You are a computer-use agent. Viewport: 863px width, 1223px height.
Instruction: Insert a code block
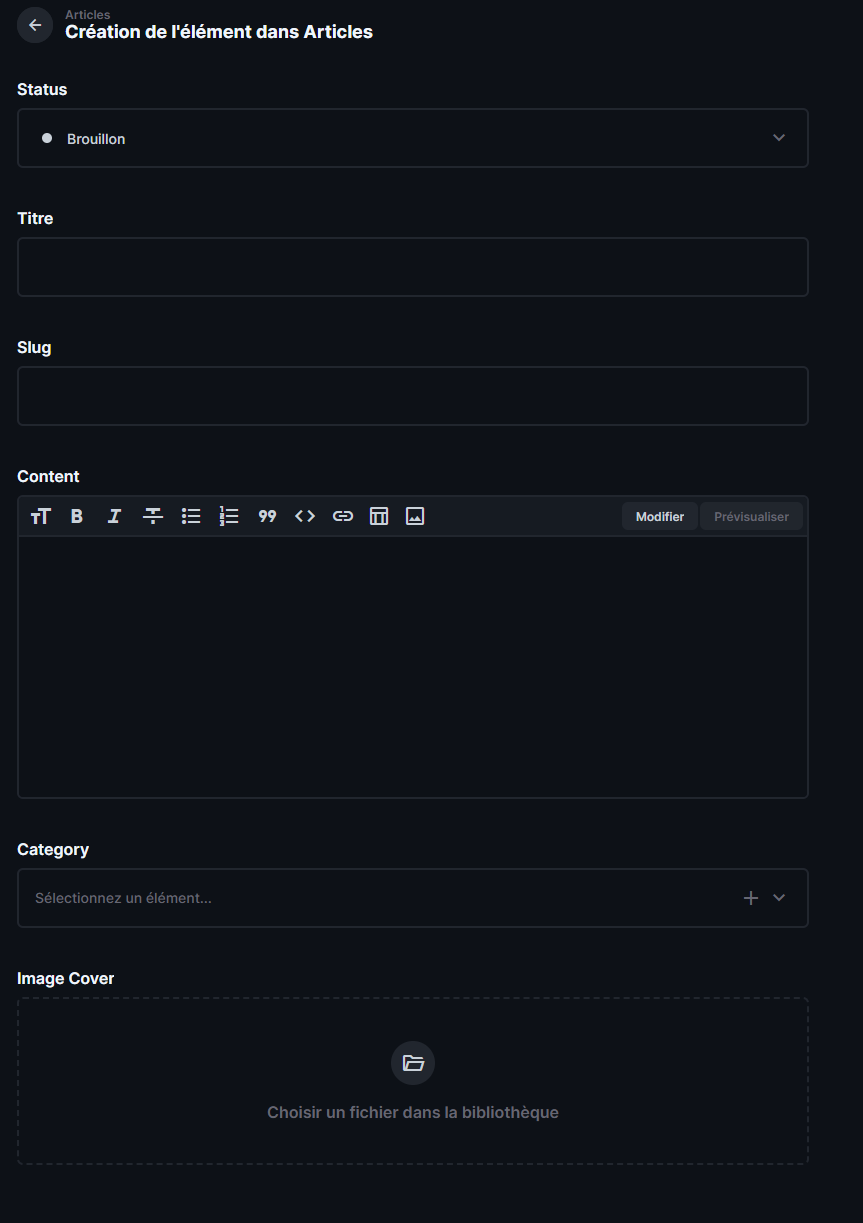[x=305, y=516]
